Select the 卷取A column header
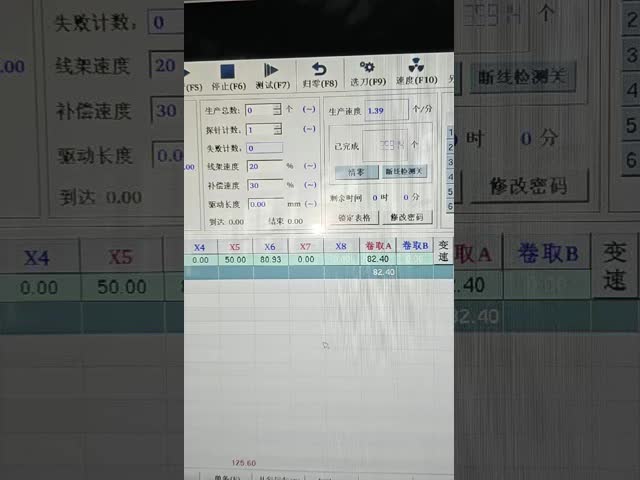The width and height of the screenshot is (640, 480). (x=378, y=246)
